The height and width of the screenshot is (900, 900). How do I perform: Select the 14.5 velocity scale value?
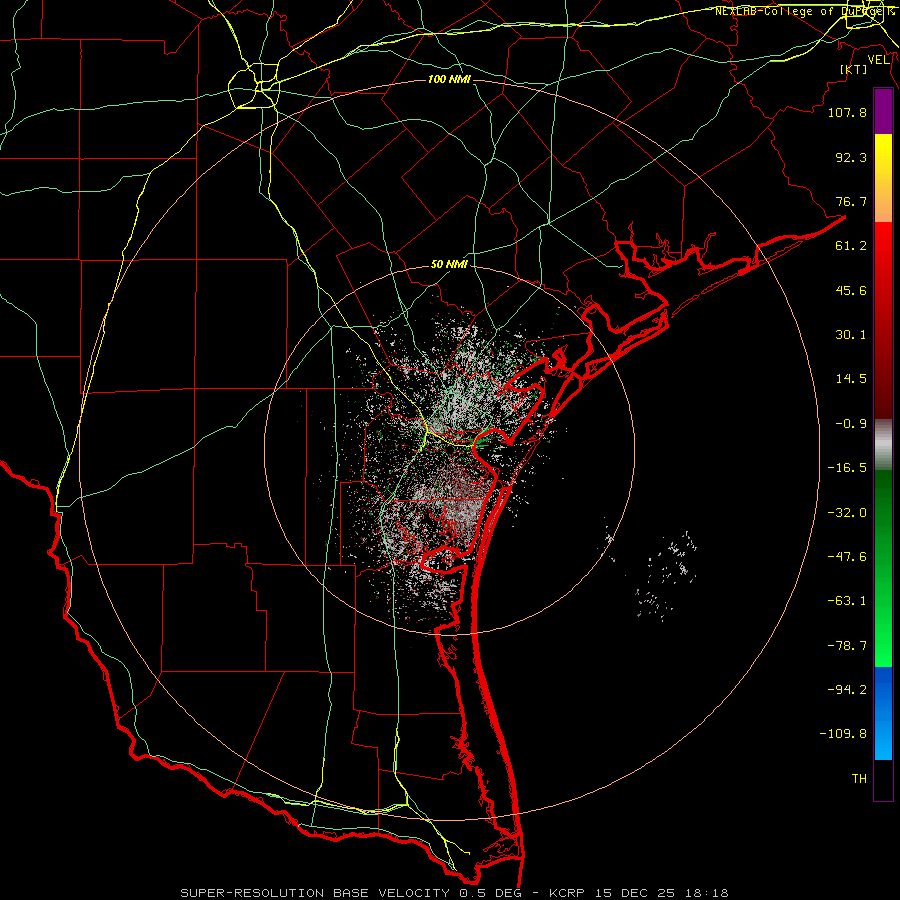851,379
